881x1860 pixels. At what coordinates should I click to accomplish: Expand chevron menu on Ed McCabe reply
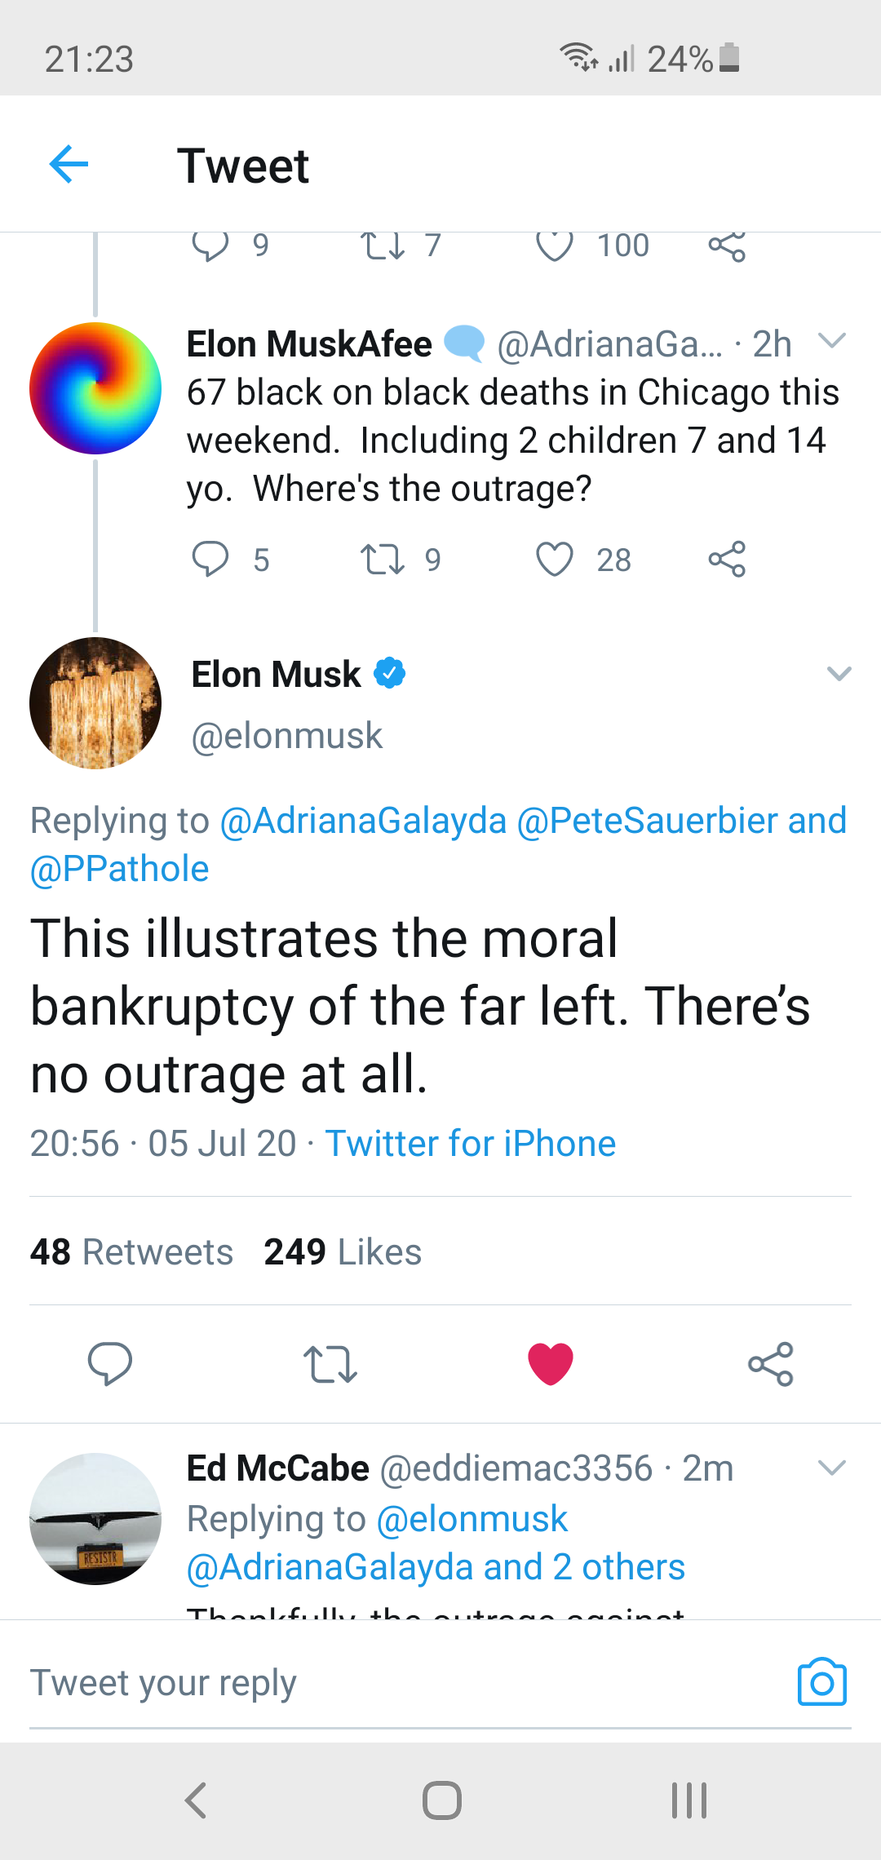tap(832, 1467)
